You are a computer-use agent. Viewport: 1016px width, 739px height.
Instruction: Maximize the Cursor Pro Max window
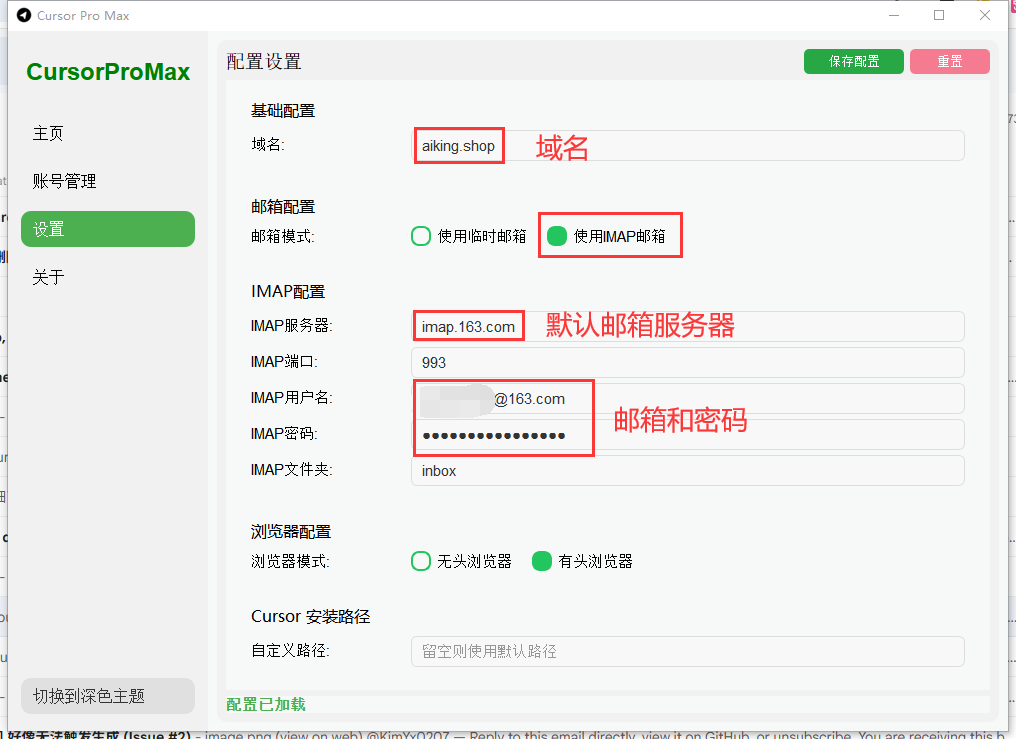[x=939, y=15]
